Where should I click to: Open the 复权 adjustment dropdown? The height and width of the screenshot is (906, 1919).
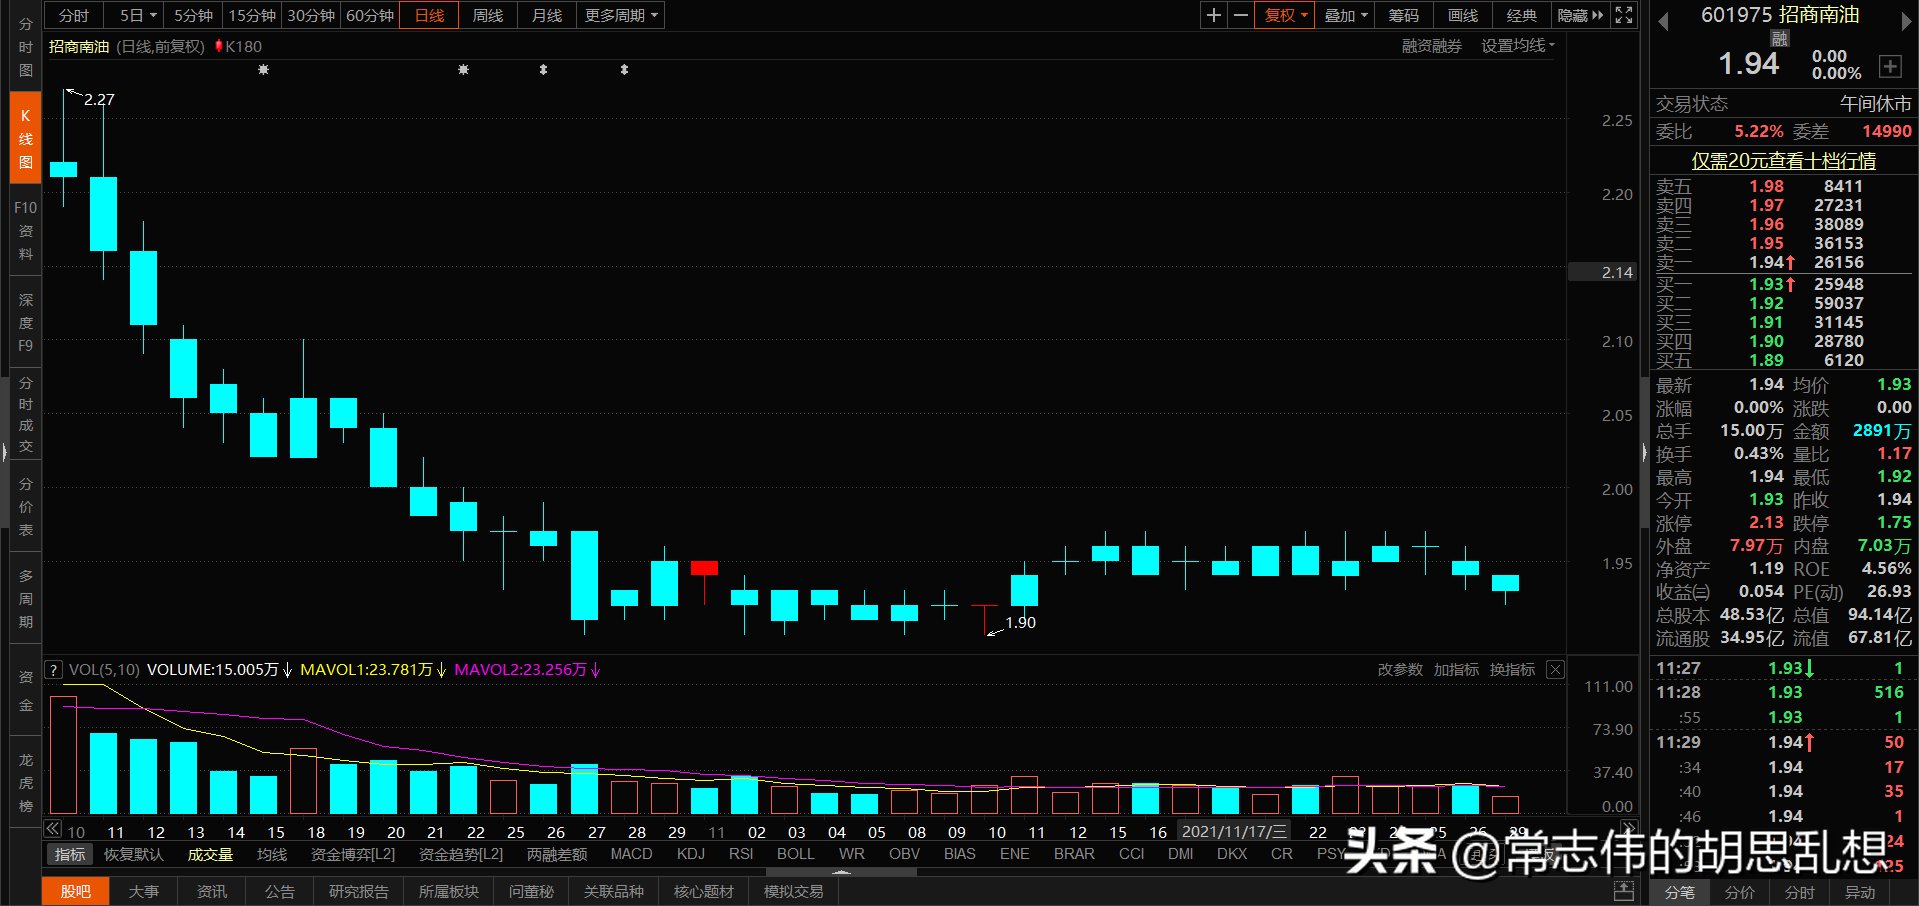point(1283,15)
